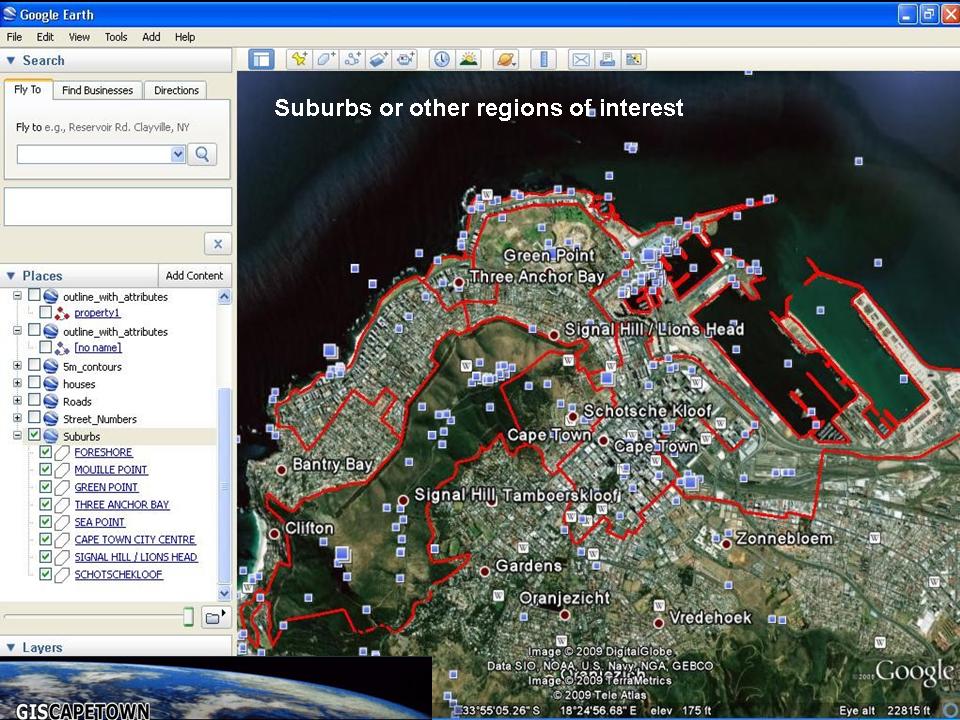
Task: Click the Bantry Bay placemark on map
Action: tap(281, 470)
